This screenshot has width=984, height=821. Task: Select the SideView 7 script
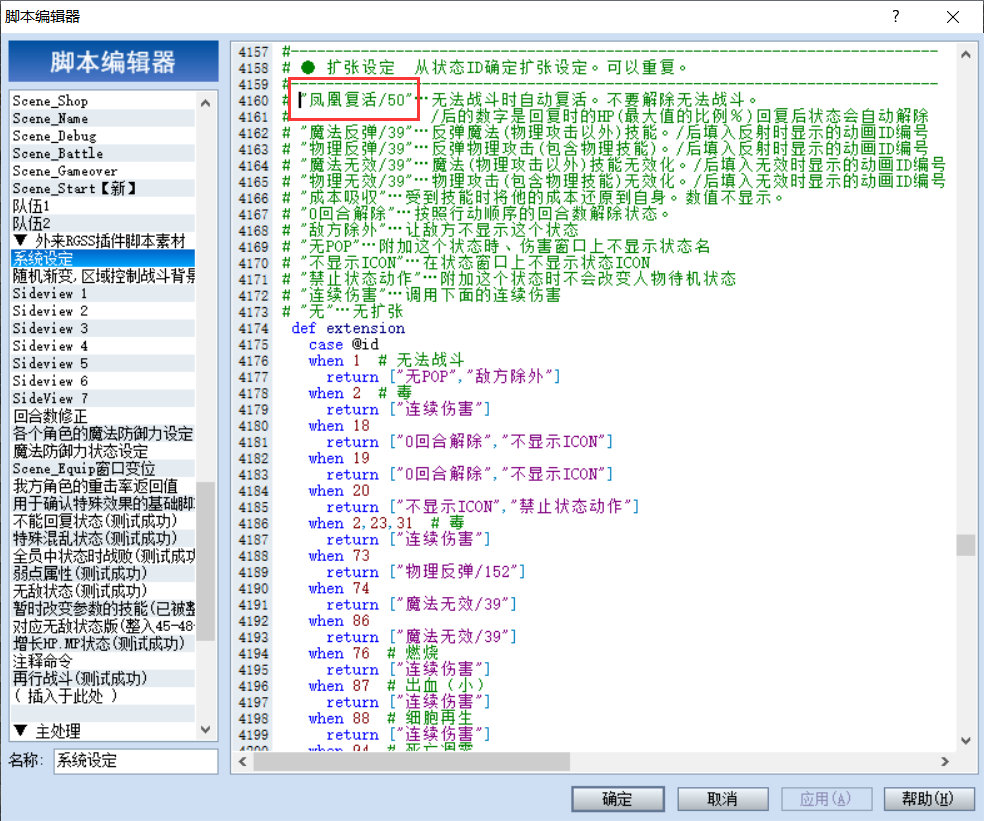(103, 399)
